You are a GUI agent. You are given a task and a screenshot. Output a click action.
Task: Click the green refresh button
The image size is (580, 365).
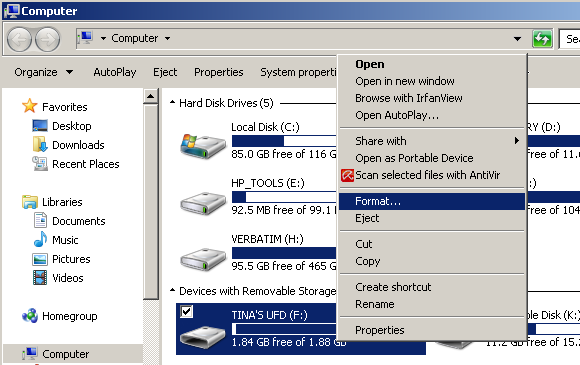pos(542,38)
